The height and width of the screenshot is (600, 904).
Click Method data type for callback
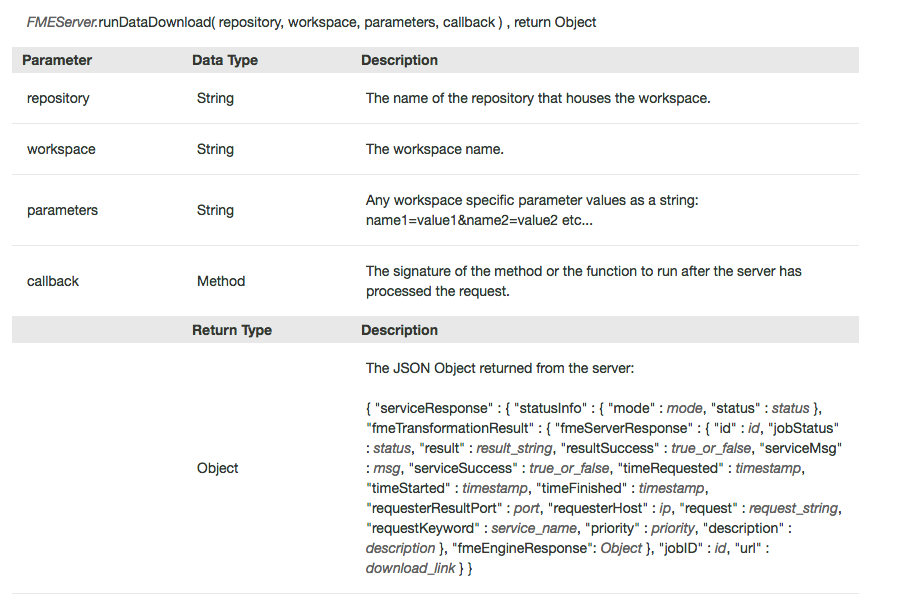coord(221,281)
